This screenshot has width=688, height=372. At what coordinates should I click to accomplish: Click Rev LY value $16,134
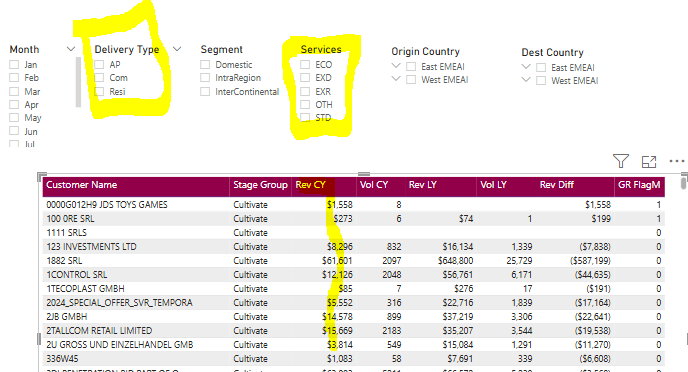coord(458,247)
